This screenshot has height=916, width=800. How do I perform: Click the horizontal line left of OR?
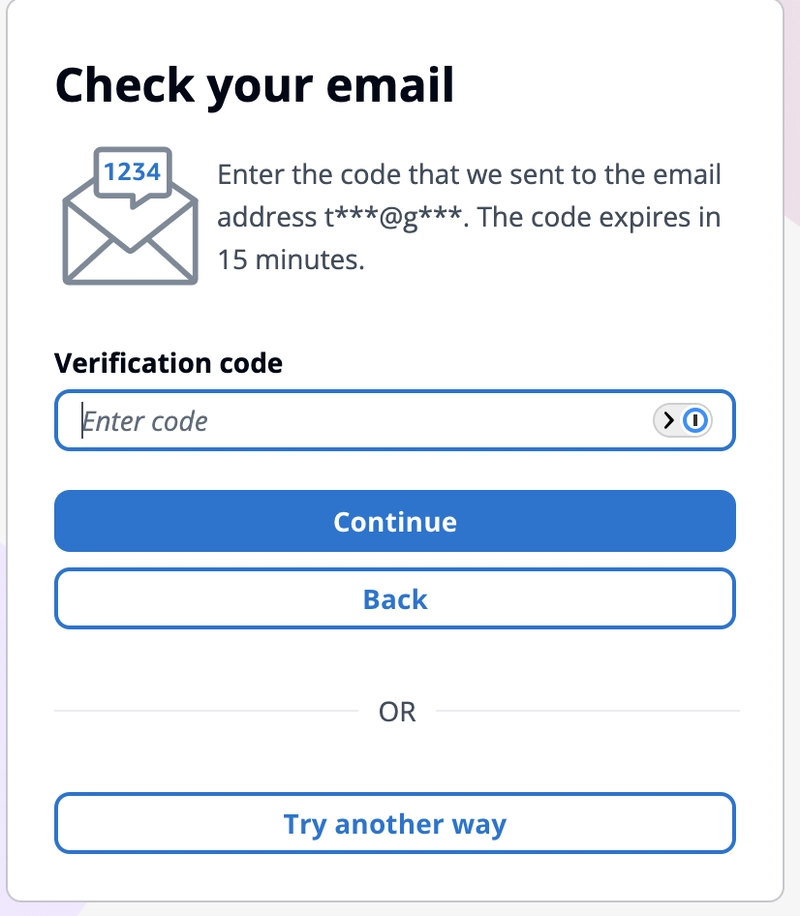point(206,711)
